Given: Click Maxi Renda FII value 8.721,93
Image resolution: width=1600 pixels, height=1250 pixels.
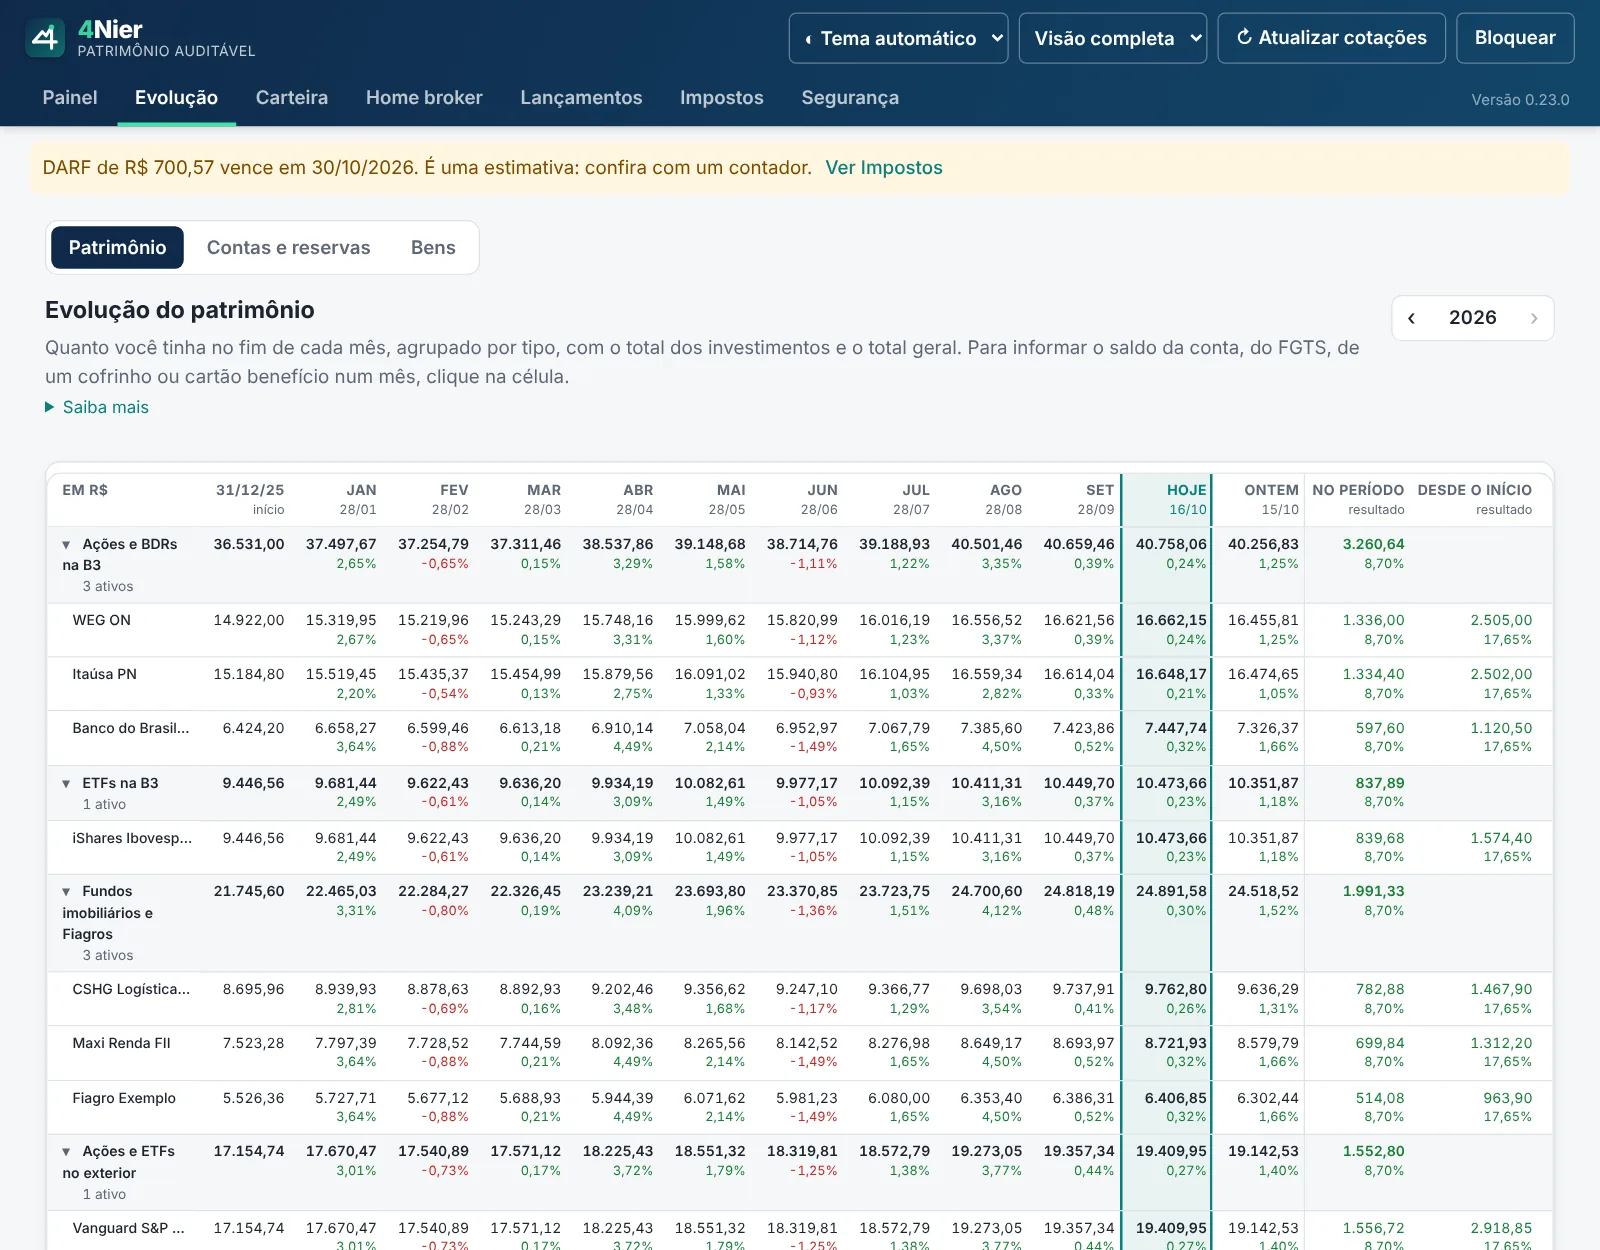Looking at the screenshot, I should [x=1176, y=1043].
